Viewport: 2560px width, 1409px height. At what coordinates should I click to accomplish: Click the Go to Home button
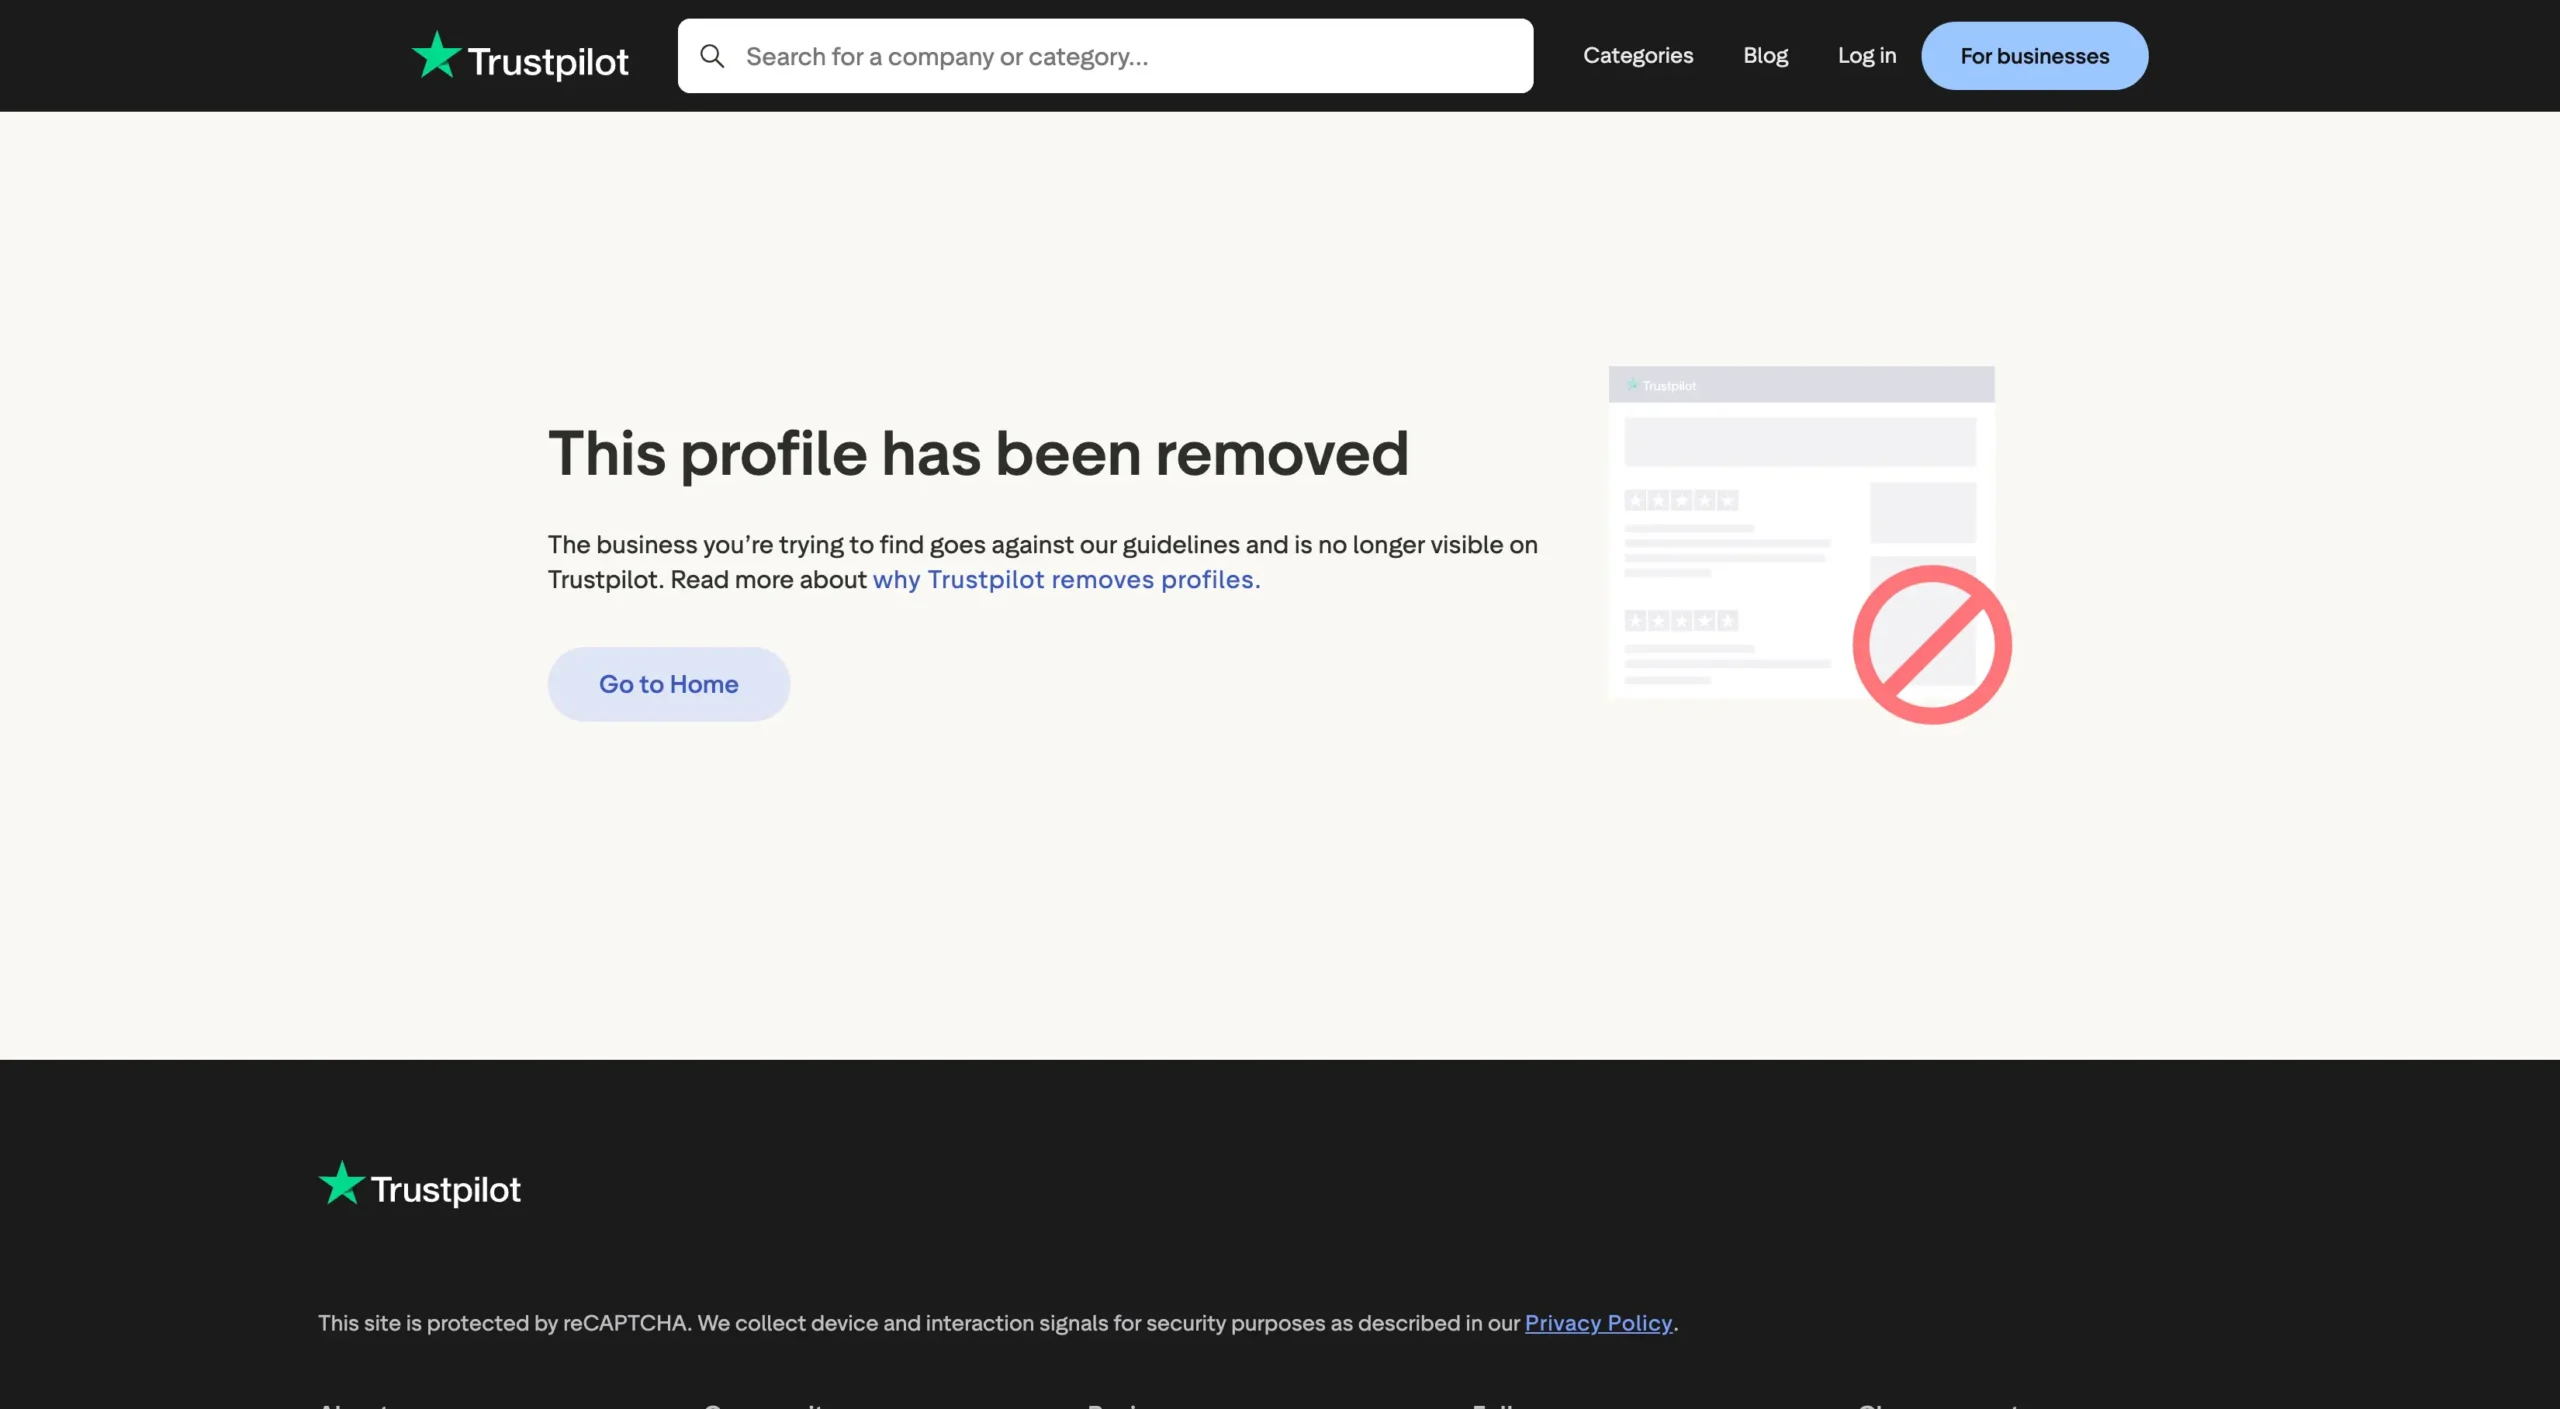(x=668, y=684)
